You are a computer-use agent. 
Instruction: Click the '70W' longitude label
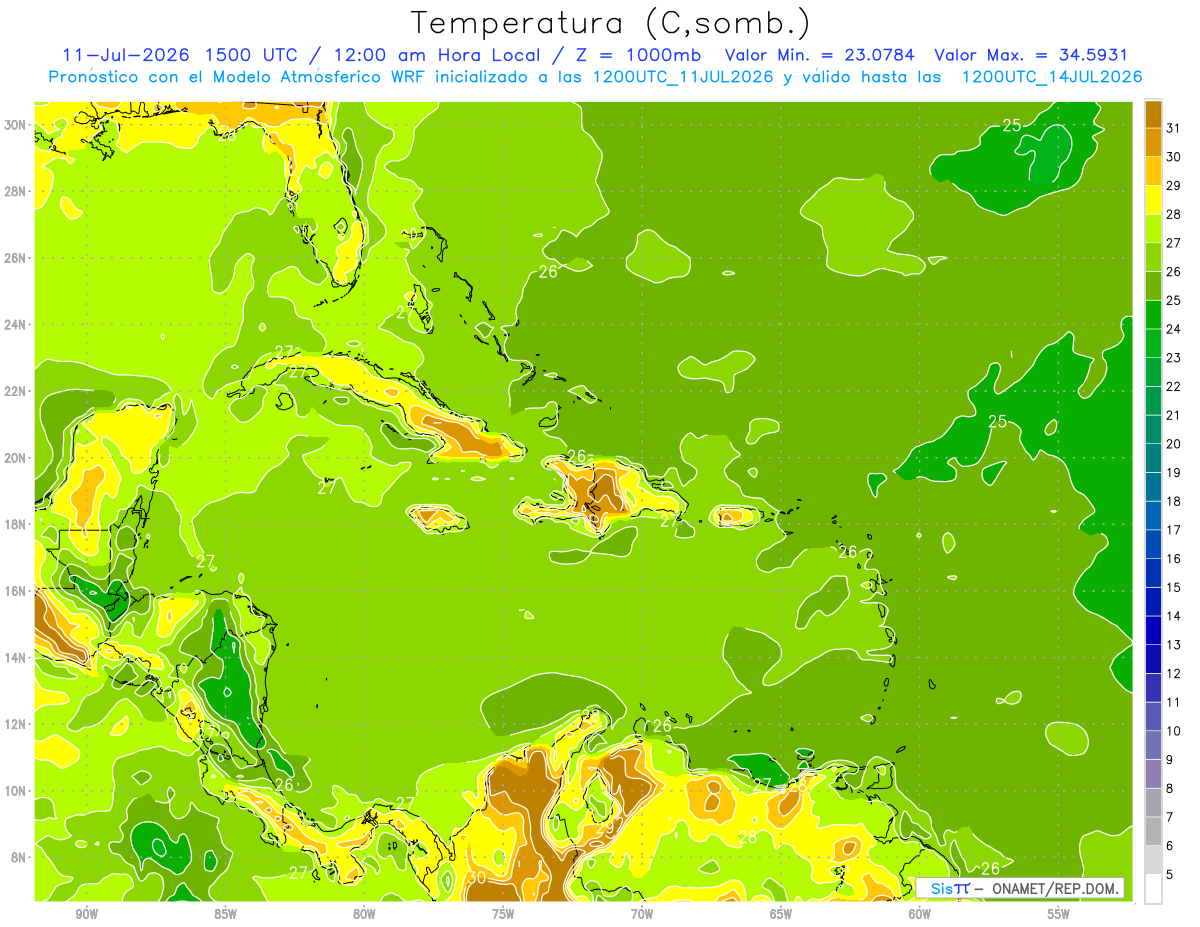642,914
